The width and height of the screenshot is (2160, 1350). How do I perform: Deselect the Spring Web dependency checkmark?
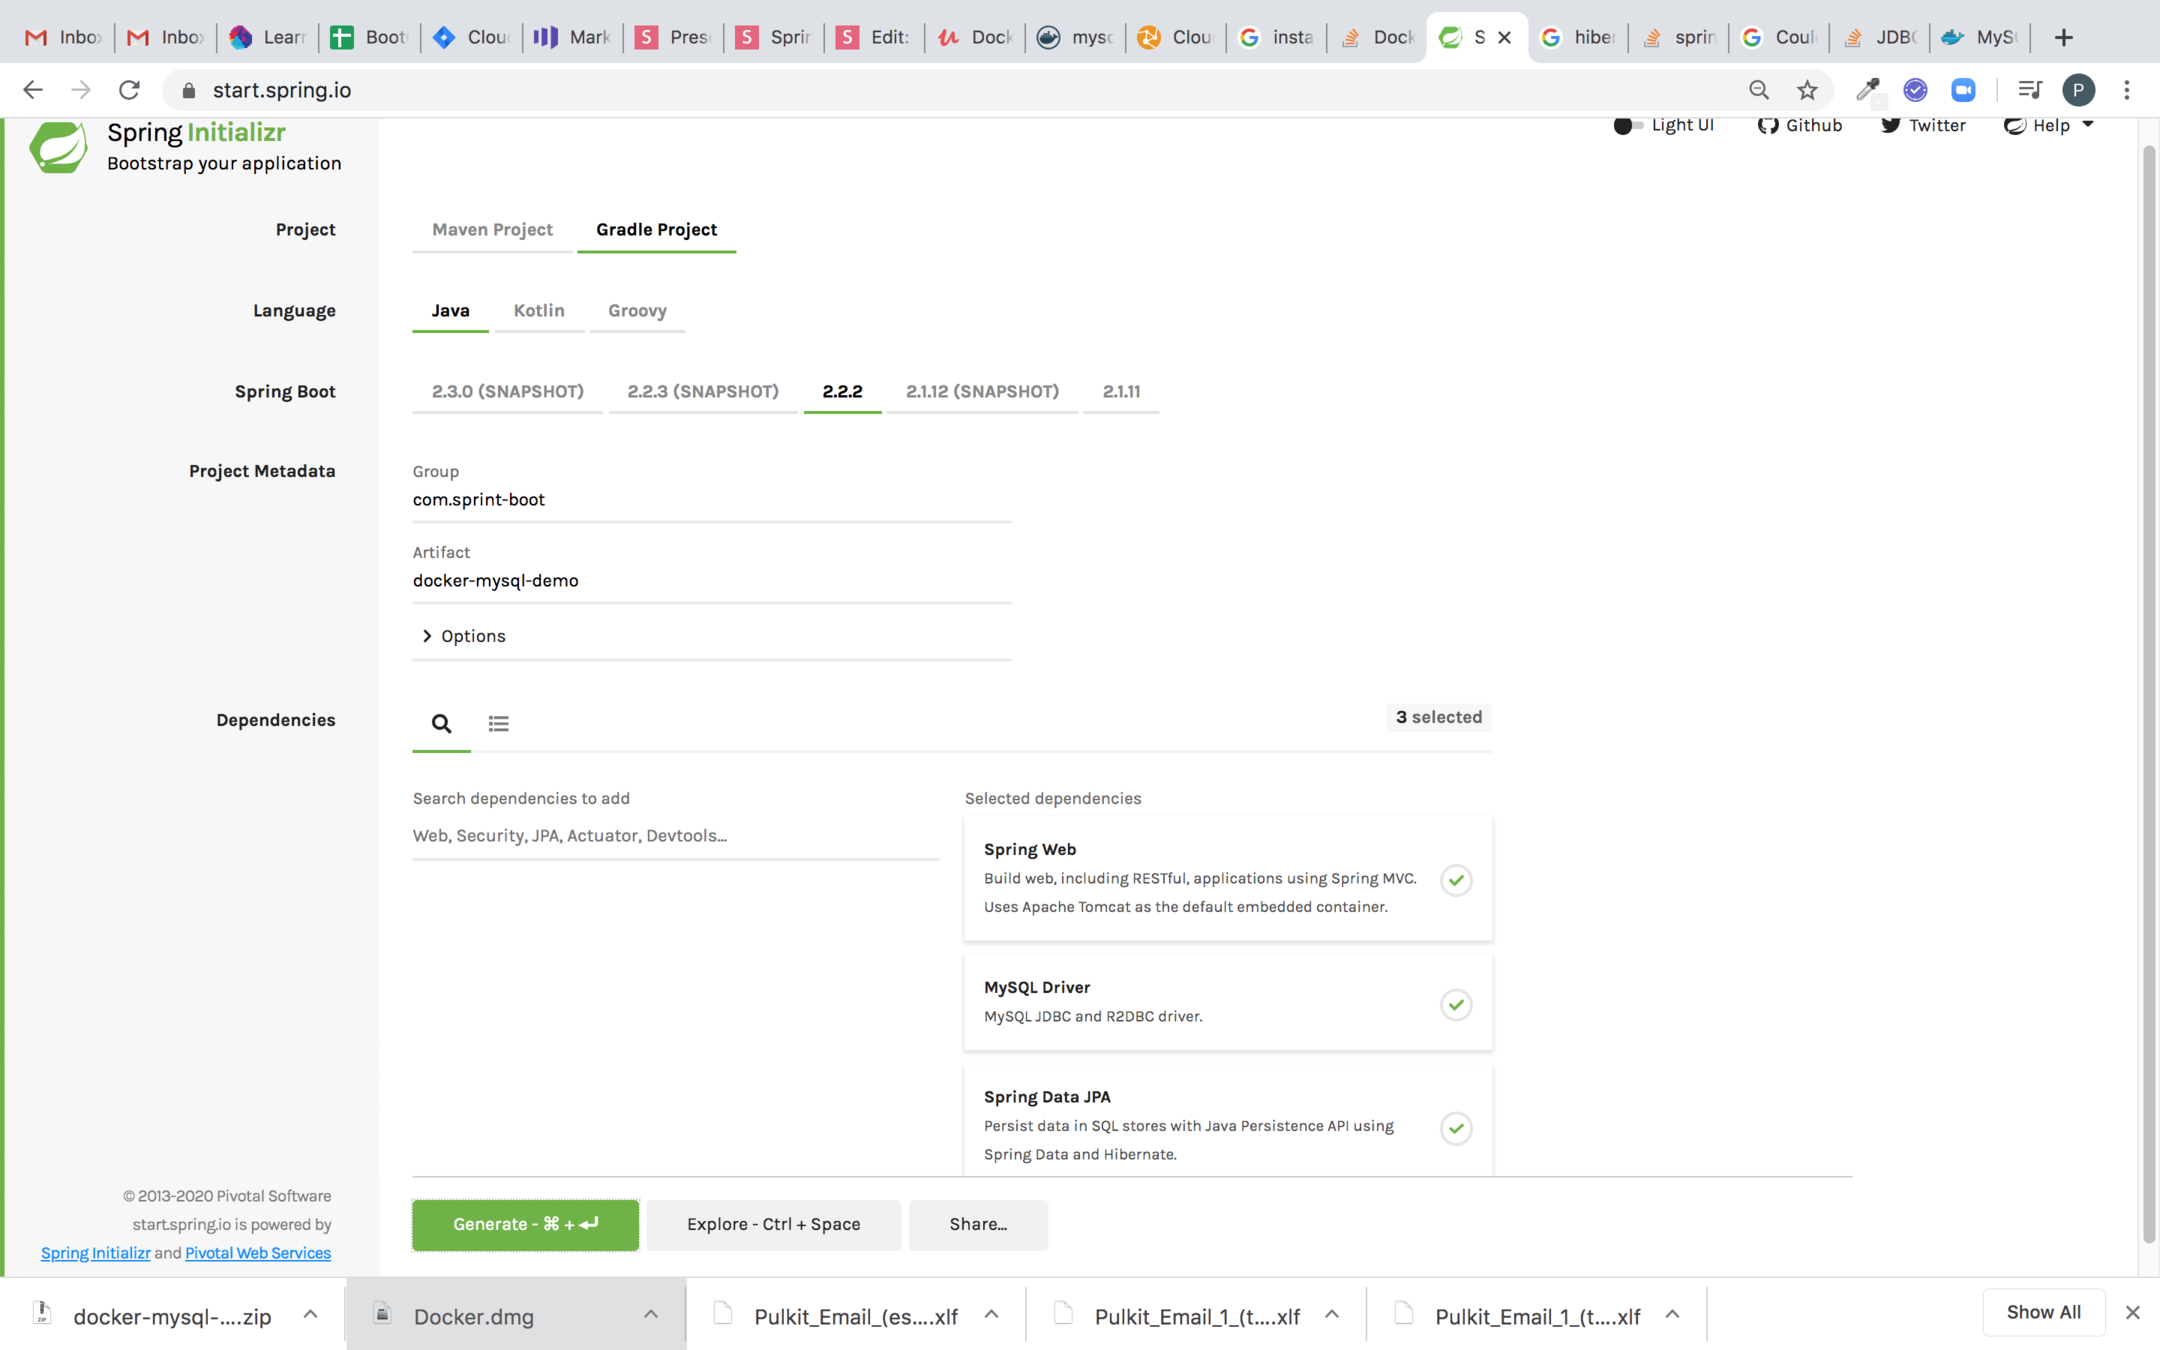click(1456, 880)
